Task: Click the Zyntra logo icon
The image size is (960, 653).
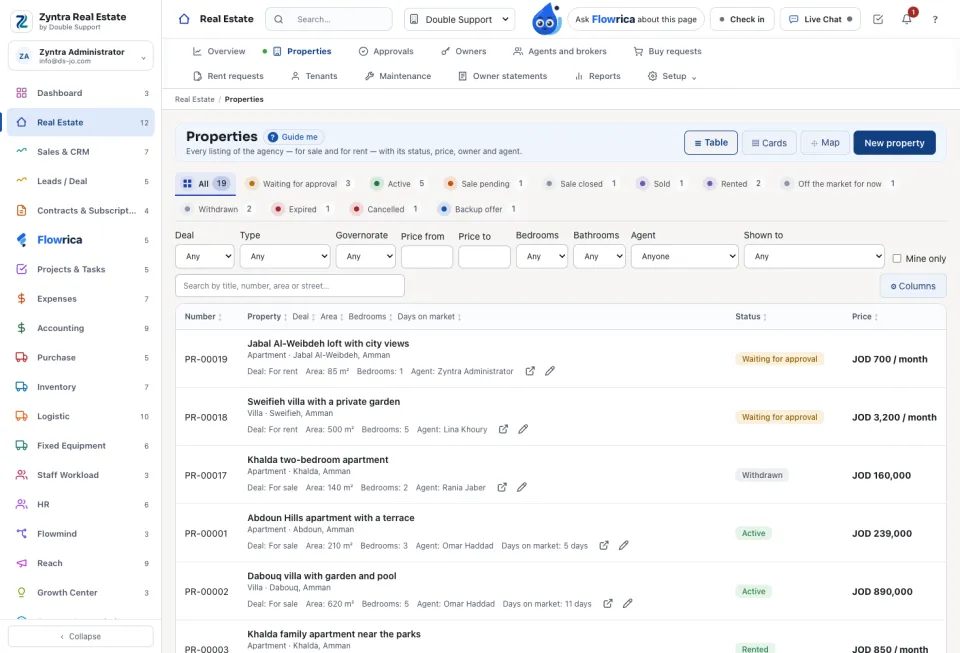Action: [x=22, y=21]
